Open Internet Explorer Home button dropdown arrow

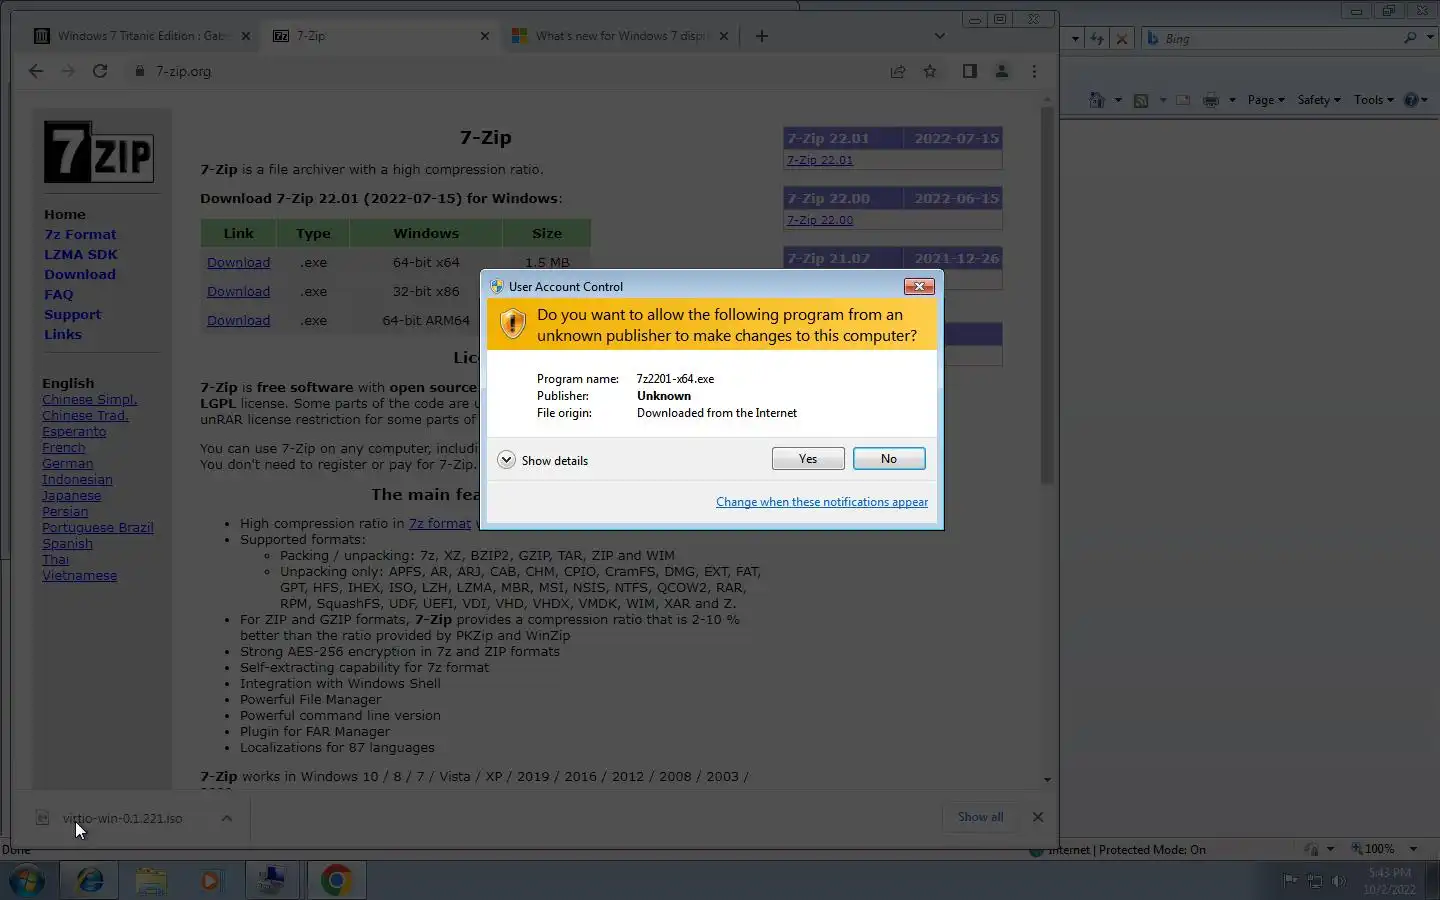click(1118, 100)
